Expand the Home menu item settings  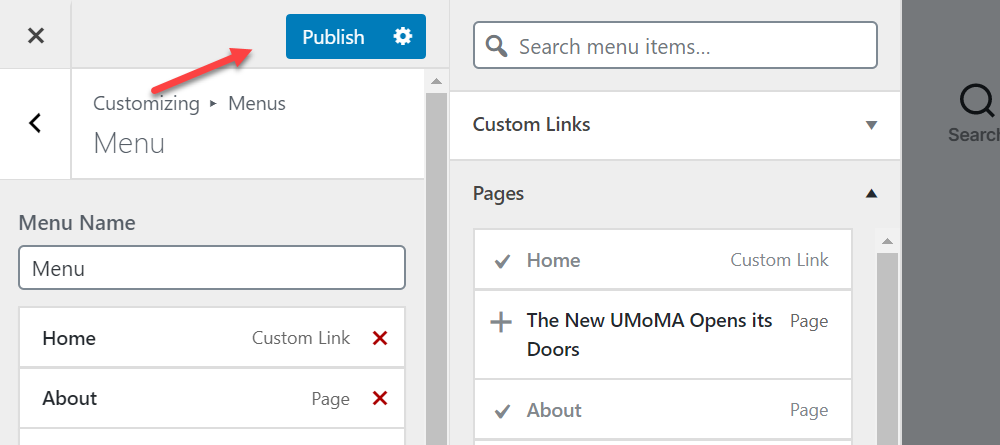pyautogui.click(x=212, y=337)
